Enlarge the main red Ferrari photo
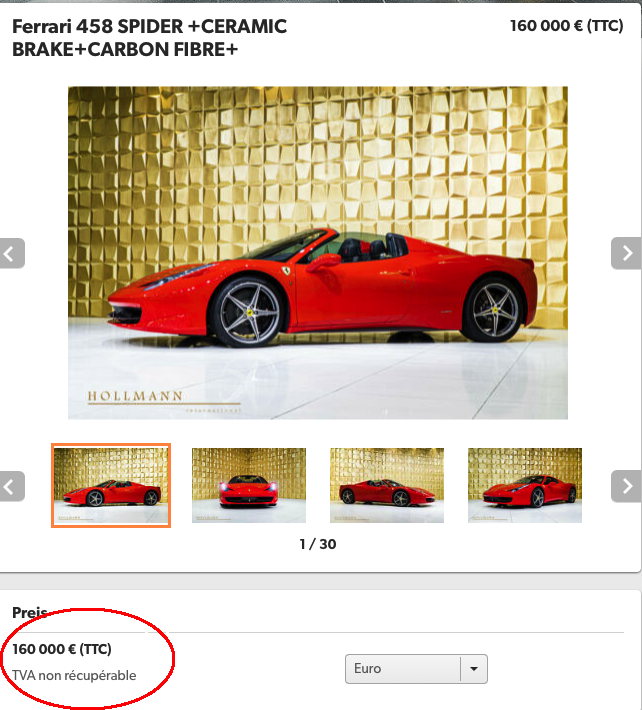This screenshot has height=710, width=642. coord(318,253)
